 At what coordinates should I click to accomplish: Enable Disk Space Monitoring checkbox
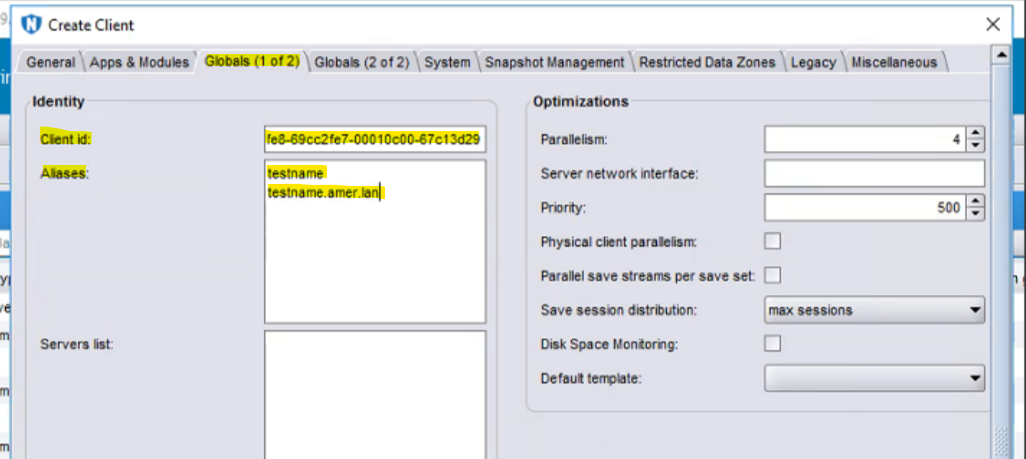pyautogui.click(x=773, y=343)
